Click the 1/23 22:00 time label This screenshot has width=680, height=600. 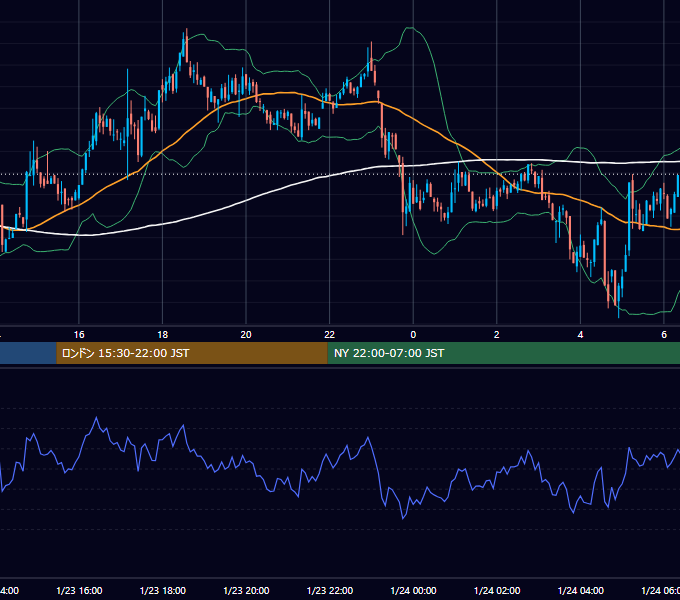(x=330, y=590)
